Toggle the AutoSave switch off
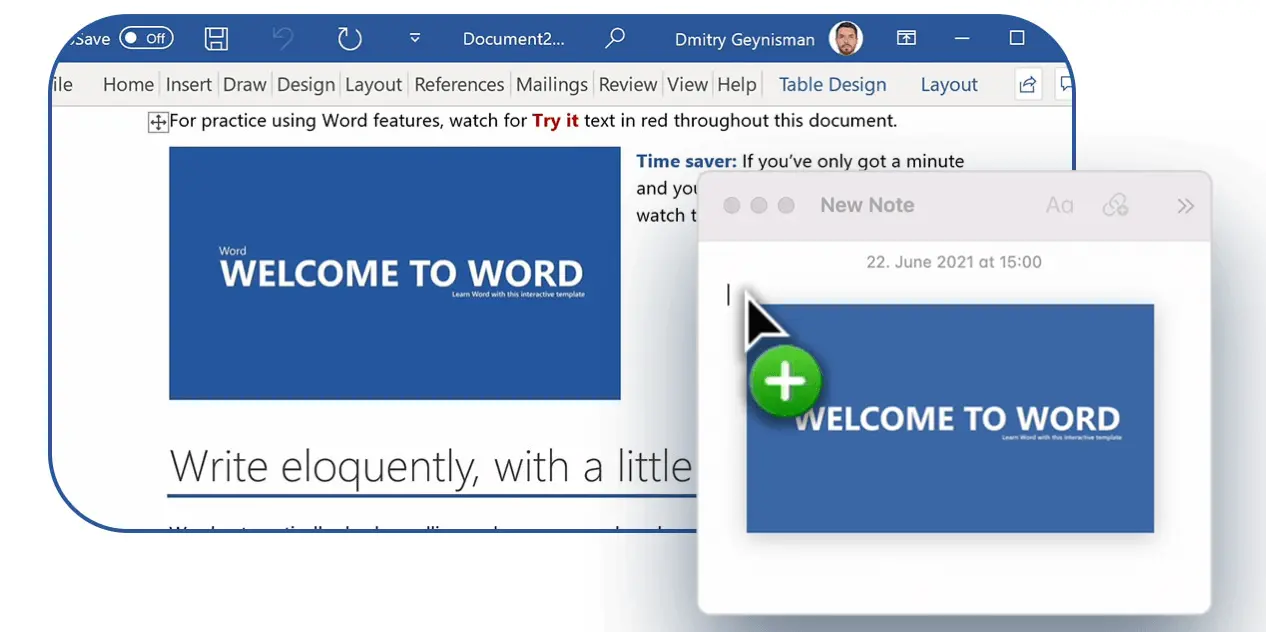This screenshot has width=1266, height=632. pyautogui.click(x=146, y=39)
